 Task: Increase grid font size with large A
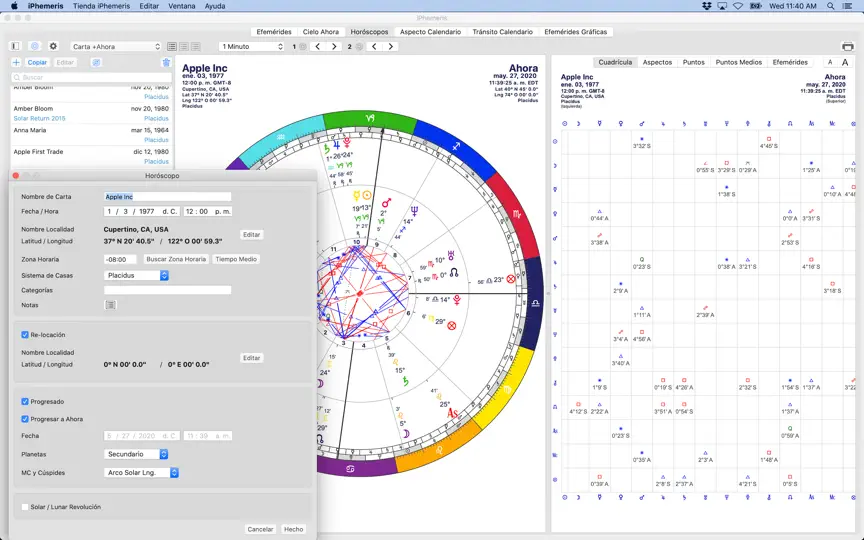845,62
